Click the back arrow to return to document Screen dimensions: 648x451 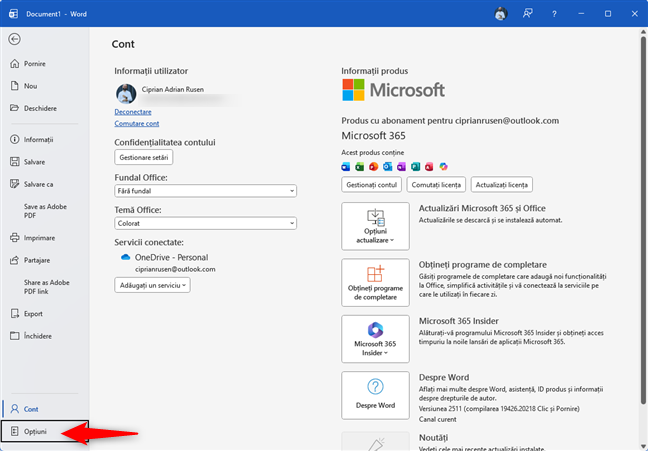[x=14, y=39]
